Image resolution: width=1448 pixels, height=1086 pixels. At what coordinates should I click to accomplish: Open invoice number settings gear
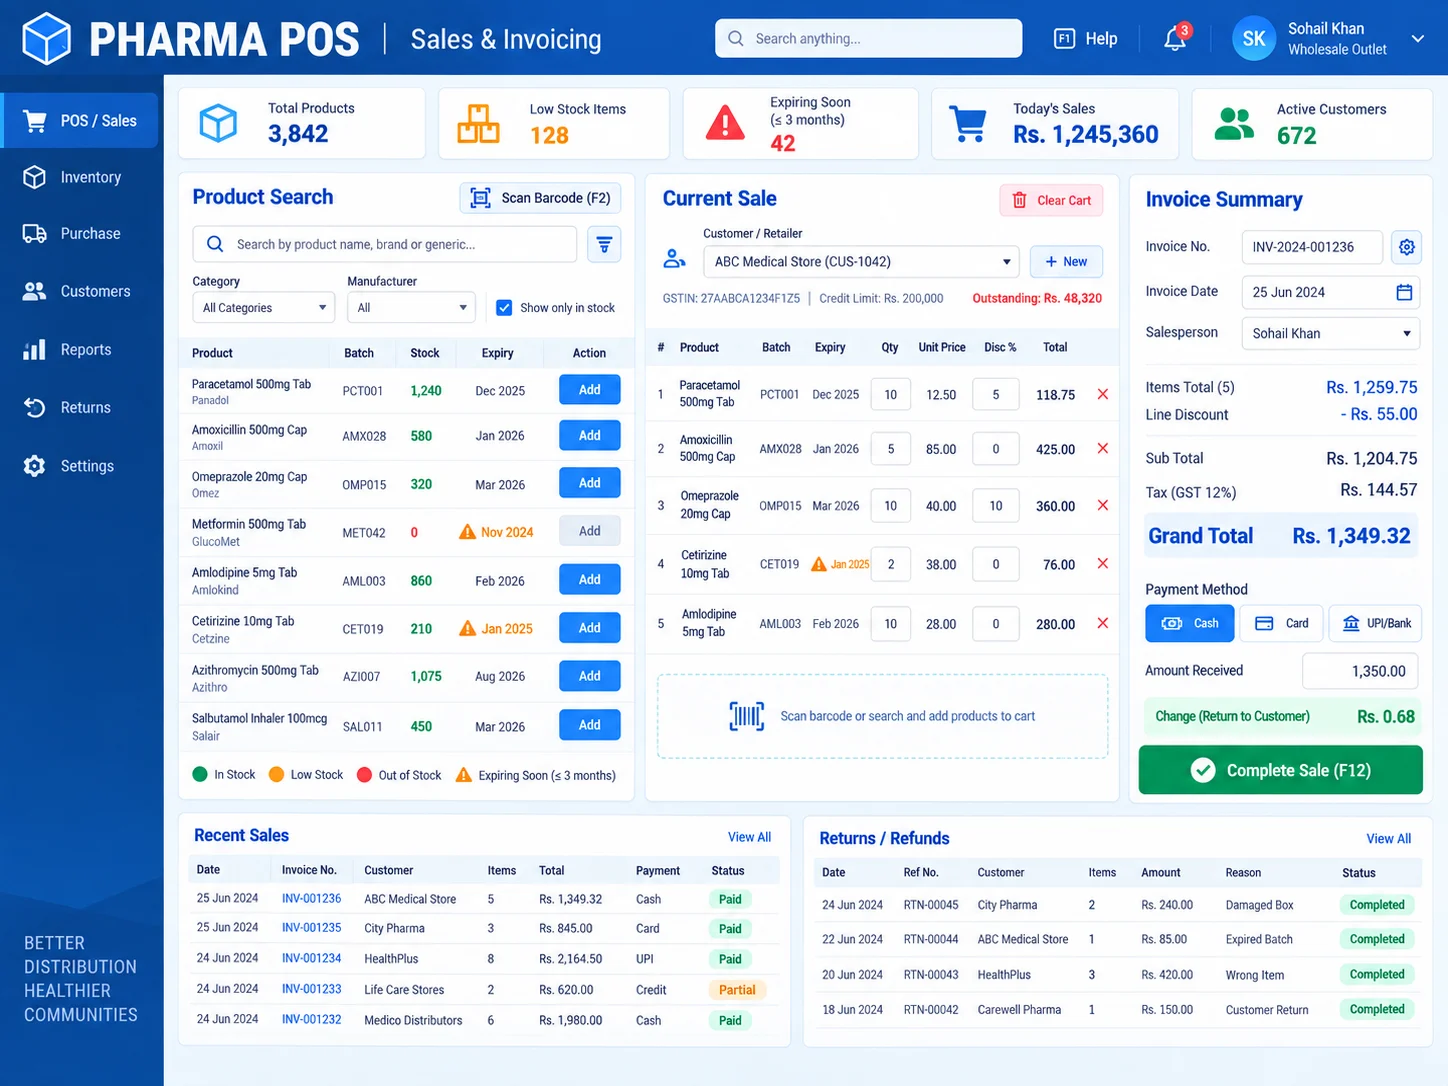point(1407,247)
